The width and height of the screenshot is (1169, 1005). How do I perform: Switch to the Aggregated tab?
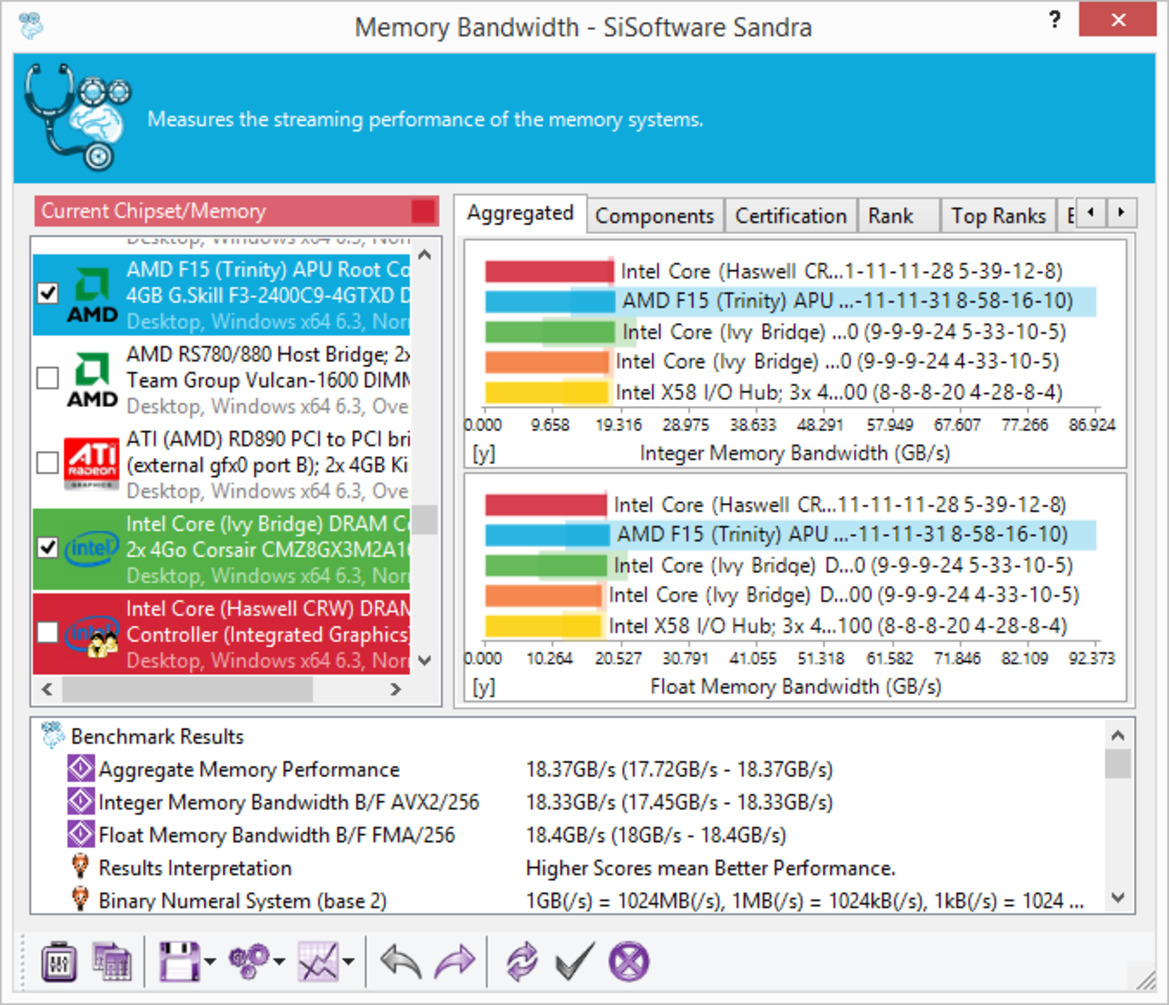520,213
